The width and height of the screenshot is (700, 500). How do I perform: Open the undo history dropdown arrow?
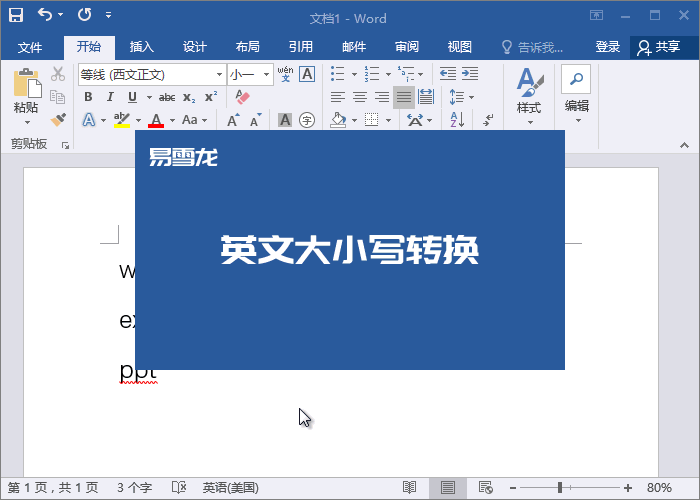[60, 15]
